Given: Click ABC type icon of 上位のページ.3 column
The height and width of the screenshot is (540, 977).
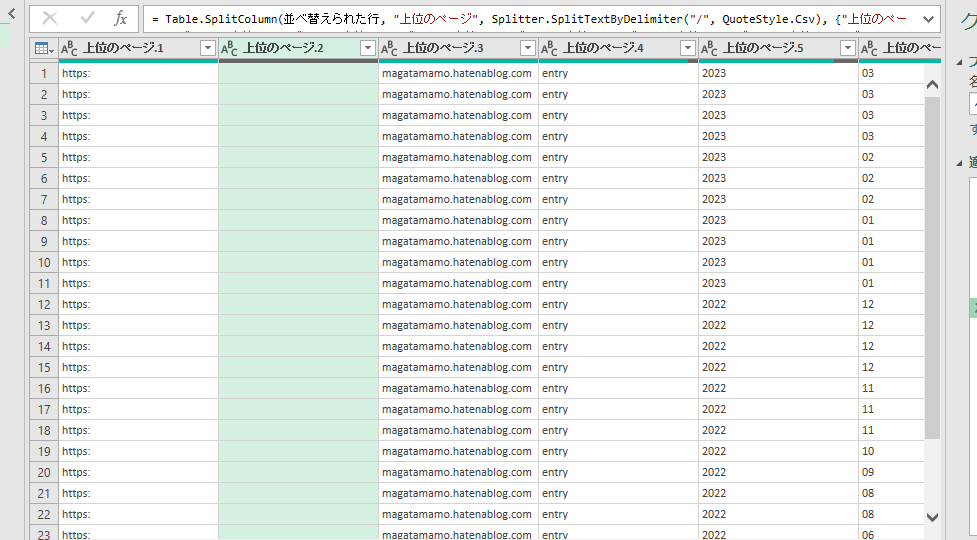Looking at the screenshot, I should pos(389,48).
